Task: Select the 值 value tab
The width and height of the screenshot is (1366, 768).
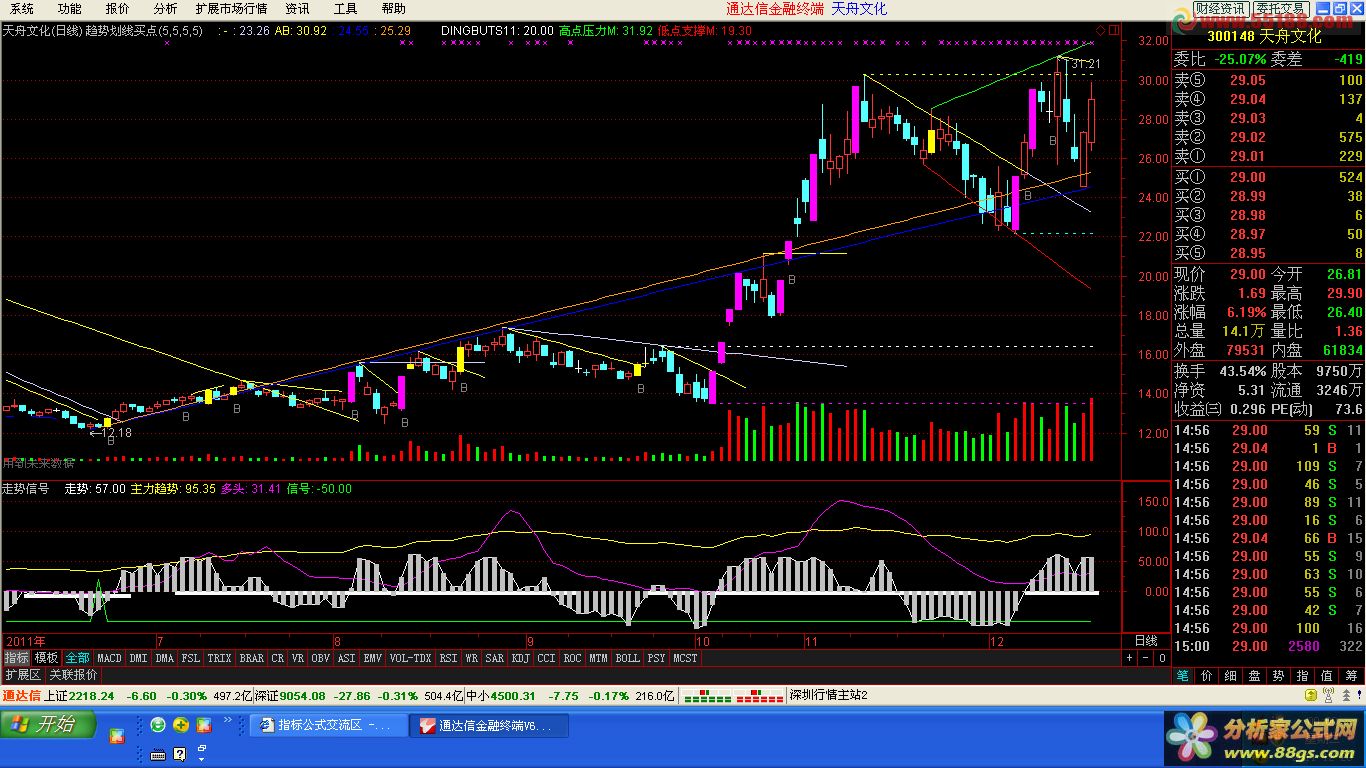Action: coord(1326,676)
